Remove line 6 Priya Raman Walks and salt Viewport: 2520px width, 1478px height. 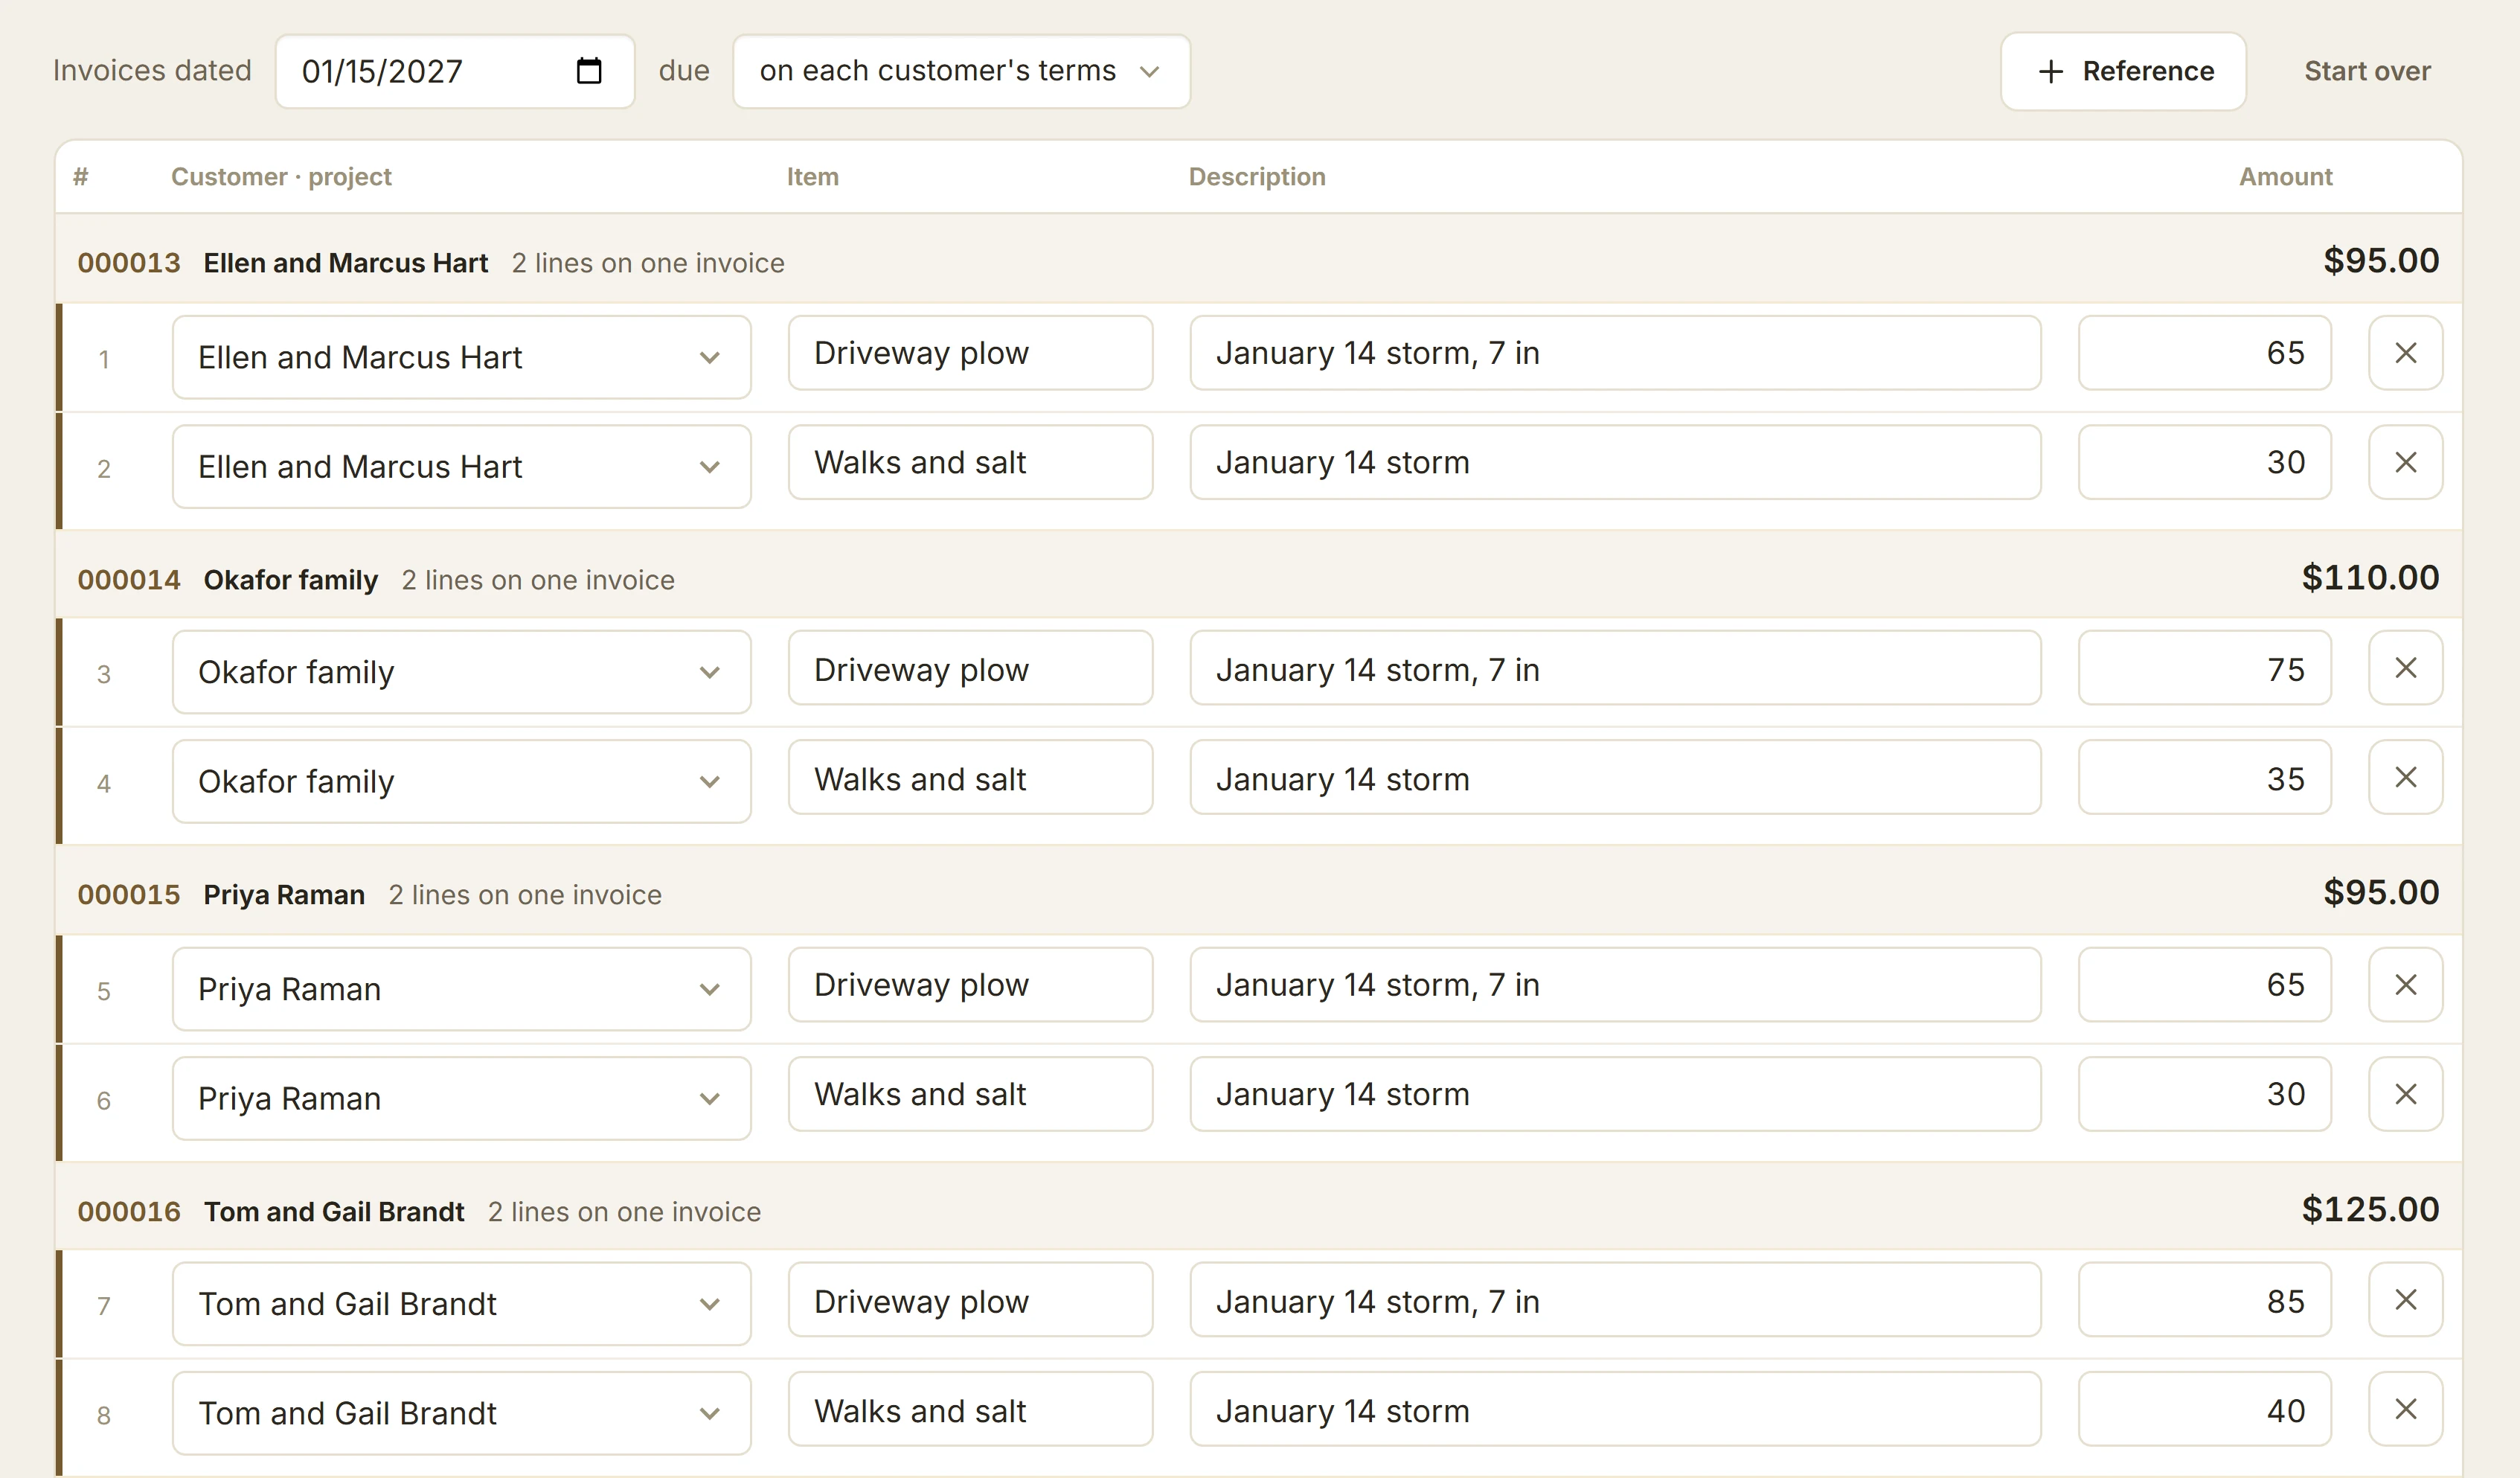[x=2405, y=1094]
